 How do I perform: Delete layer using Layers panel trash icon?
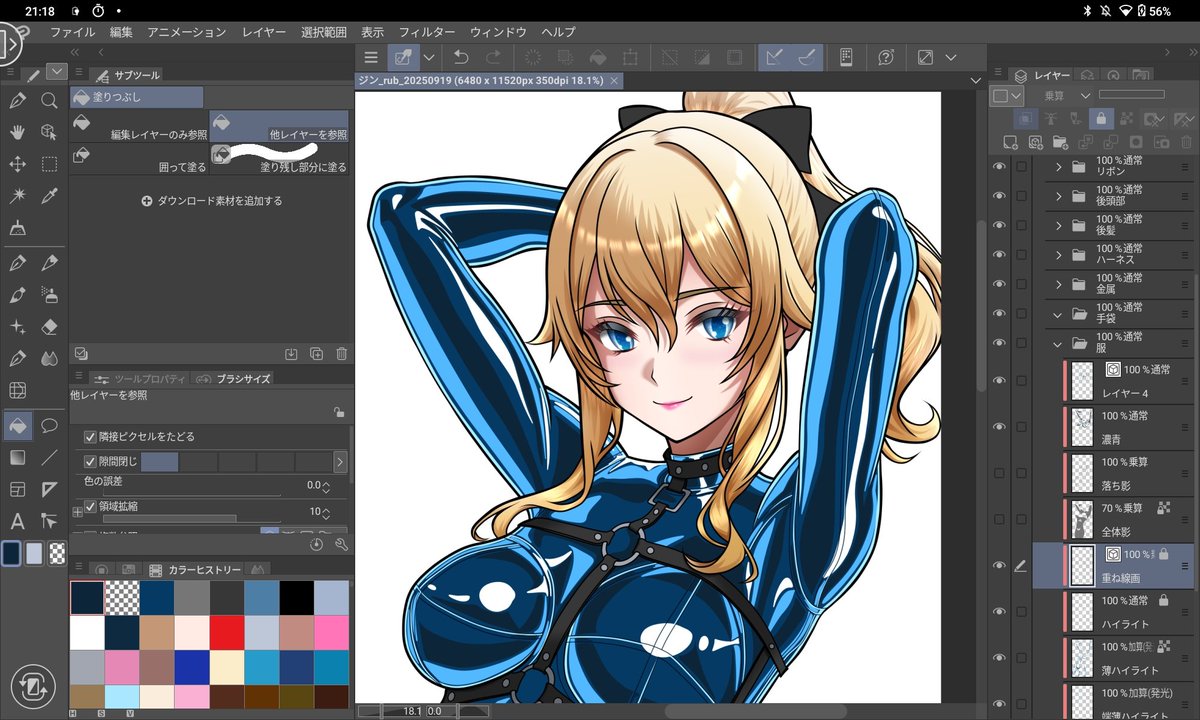1184,142
